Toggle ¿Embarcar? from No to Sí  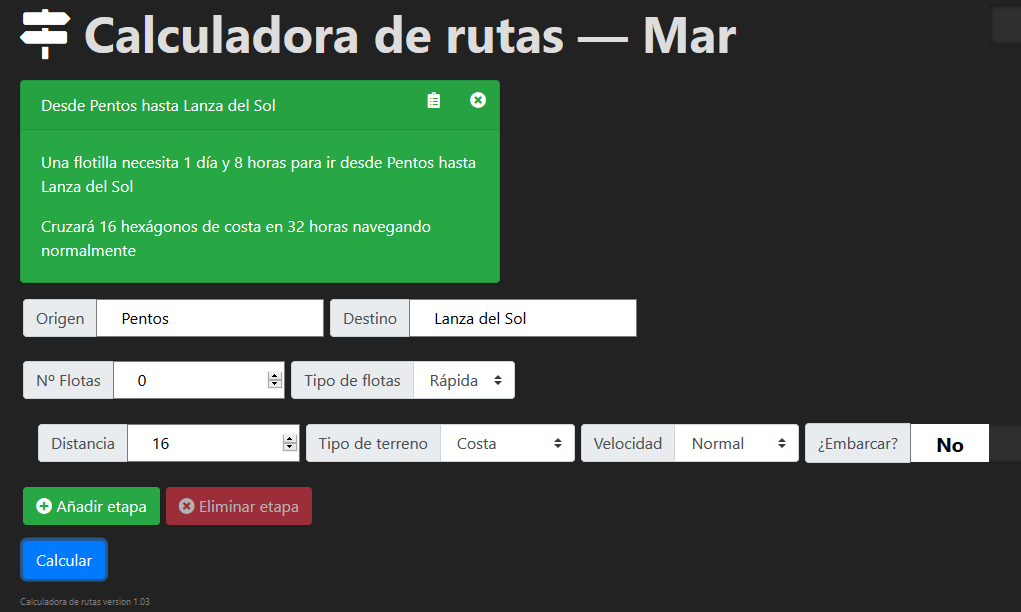(x=949, y=443)
